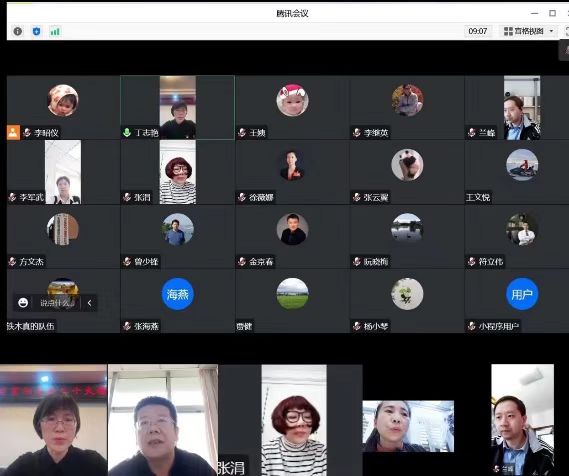Expand the grid view dropdown arrow
The height and width of the screenshot is (476, 569).
pyautogui.click(x=551, y=31)
